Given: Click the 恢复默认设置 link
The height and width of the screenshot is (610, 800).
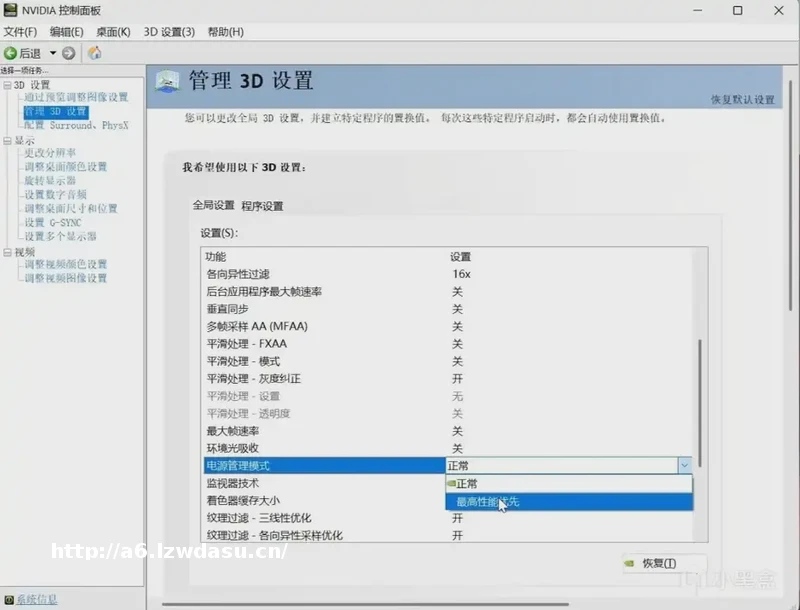Looking at the screenshot, I should [x=742, y=100].
